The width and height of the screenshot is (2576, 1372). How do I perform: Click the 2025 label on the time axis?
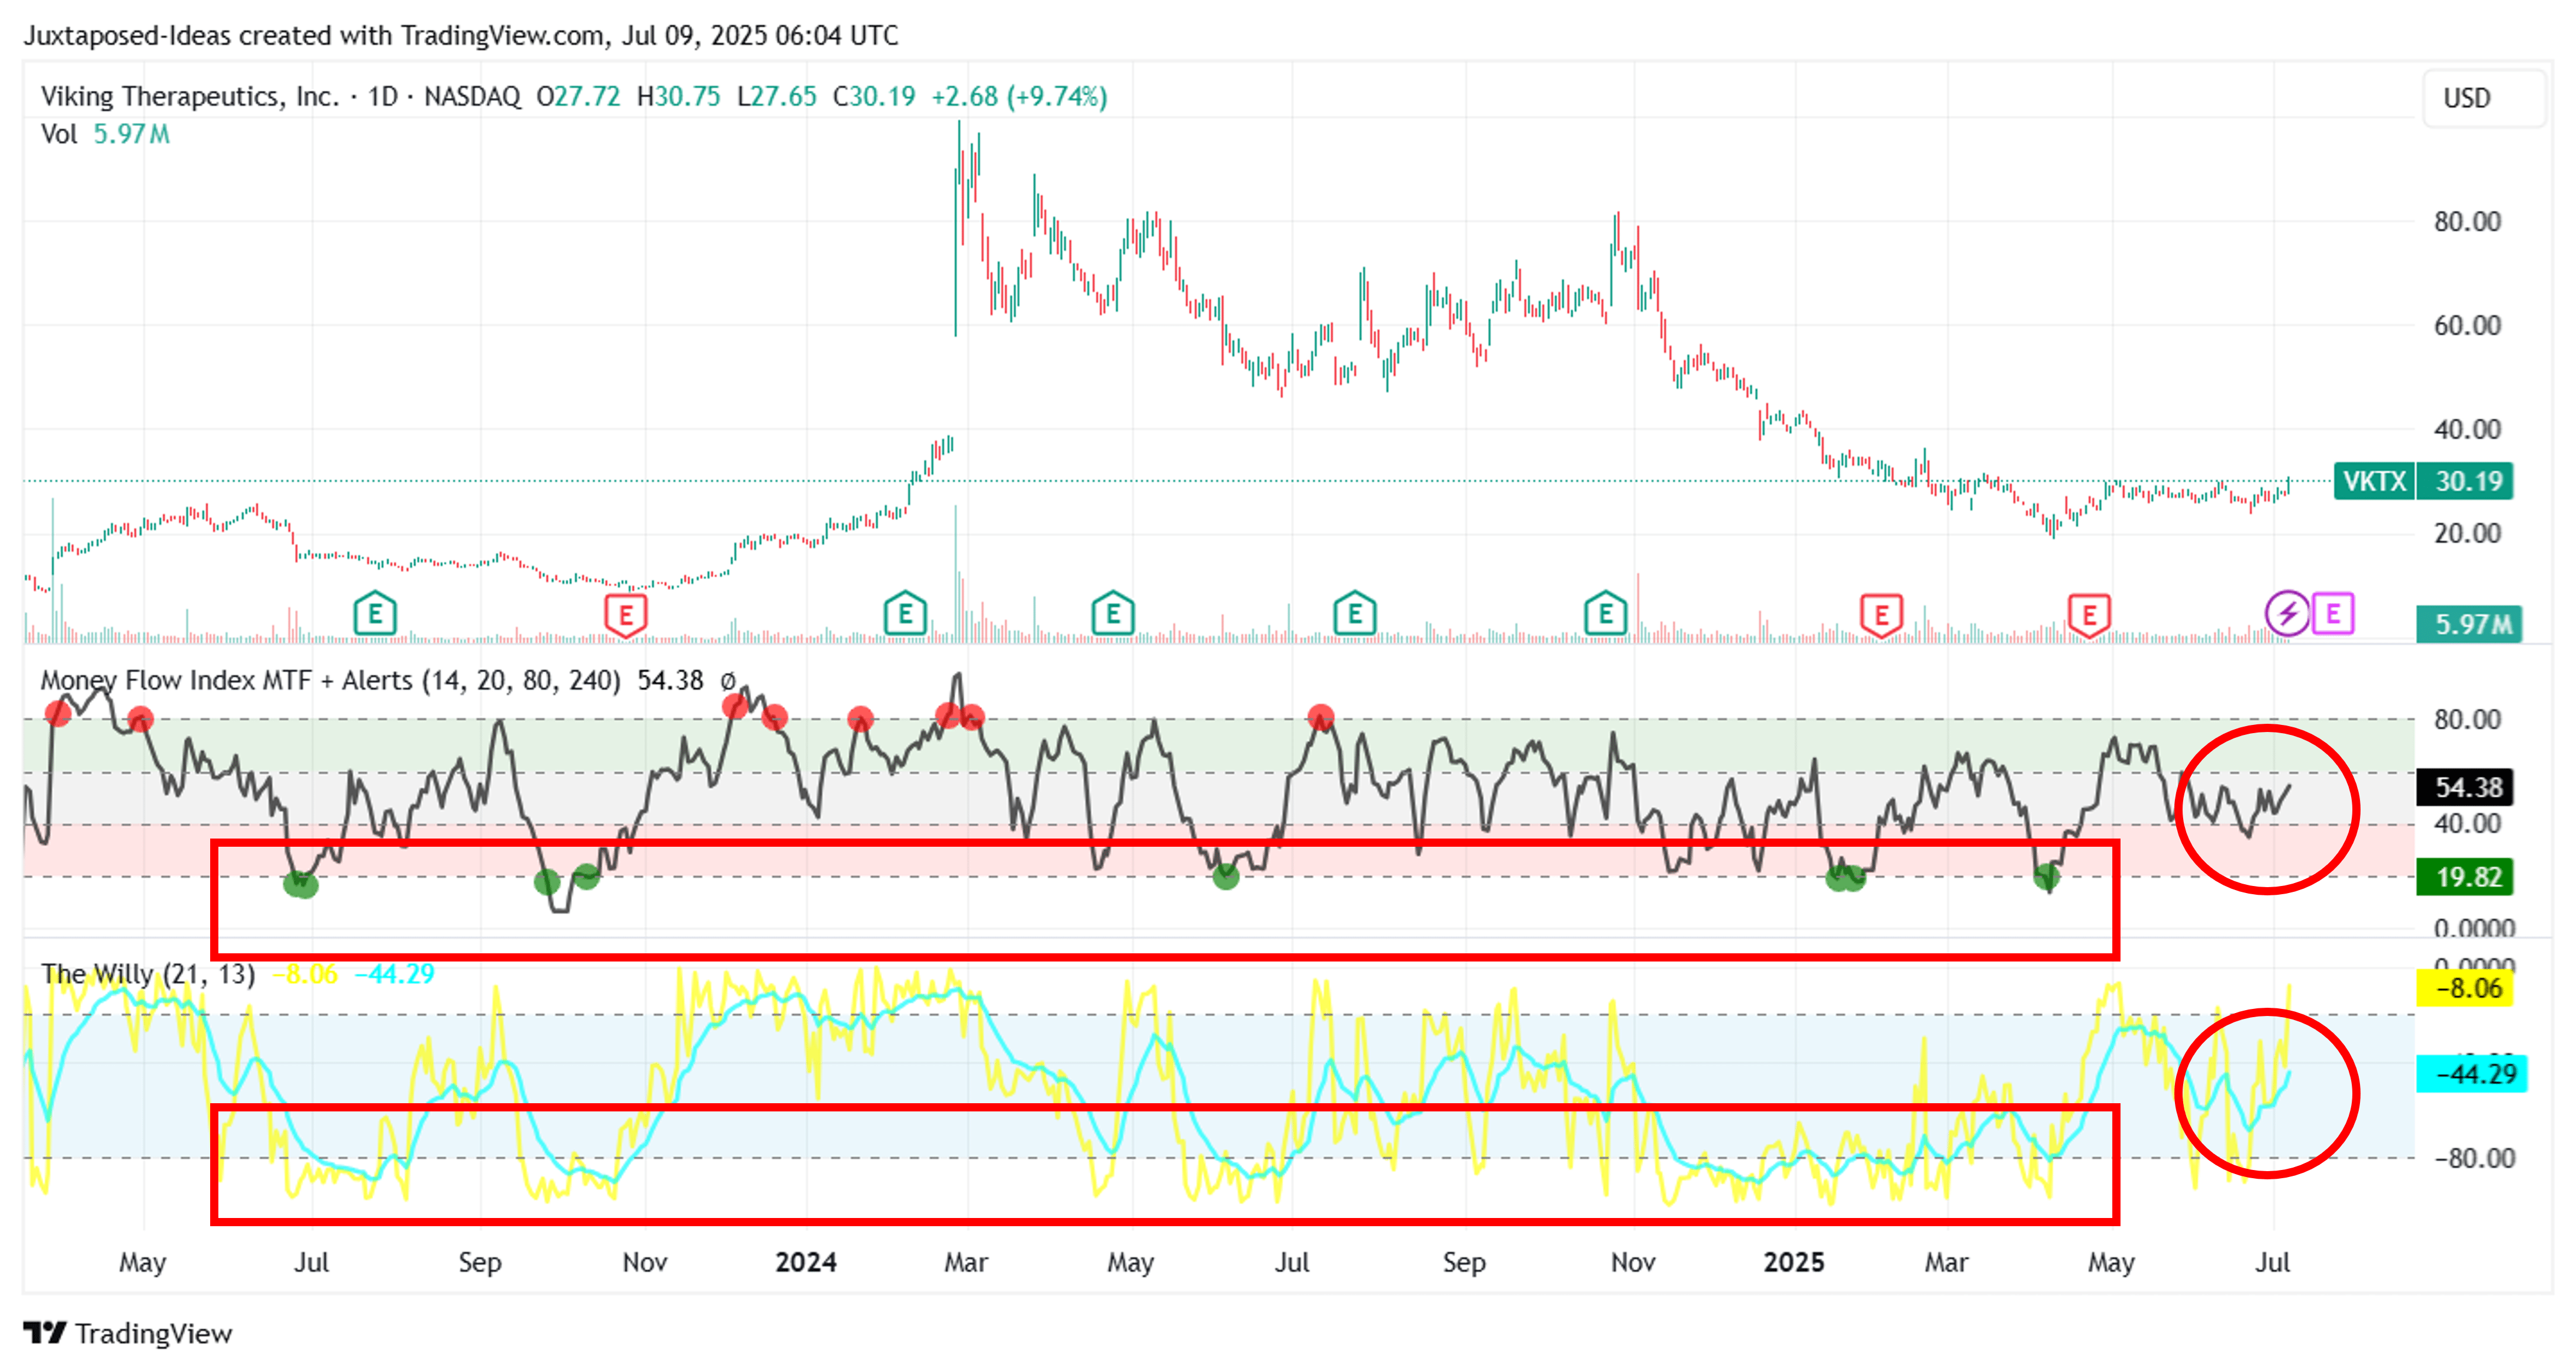pyautogui.click(x=1795, y=1262)
